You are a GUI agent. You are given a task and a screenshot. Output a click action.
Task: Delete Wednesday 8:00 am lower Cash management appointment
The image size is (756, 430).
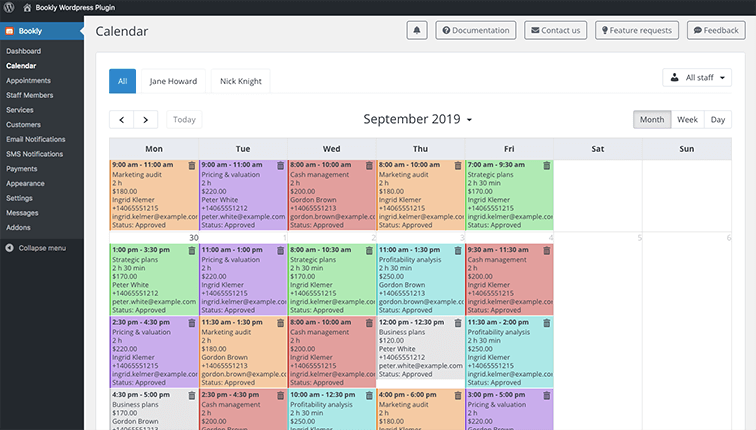369,323
